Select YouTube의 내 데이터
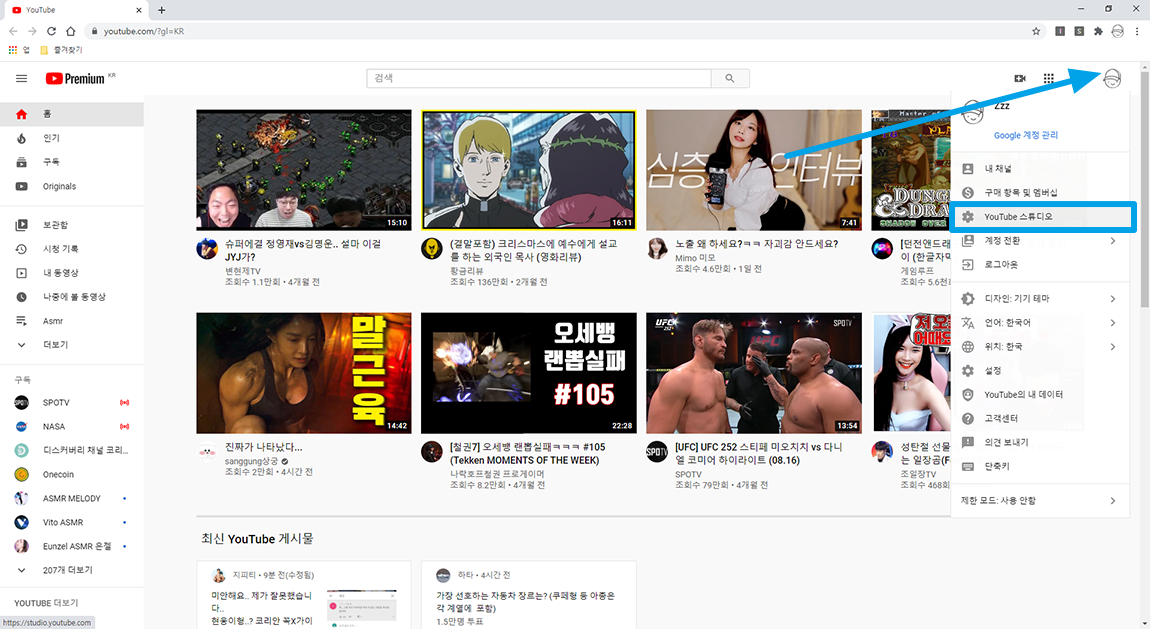 [x=1040, y=394]
